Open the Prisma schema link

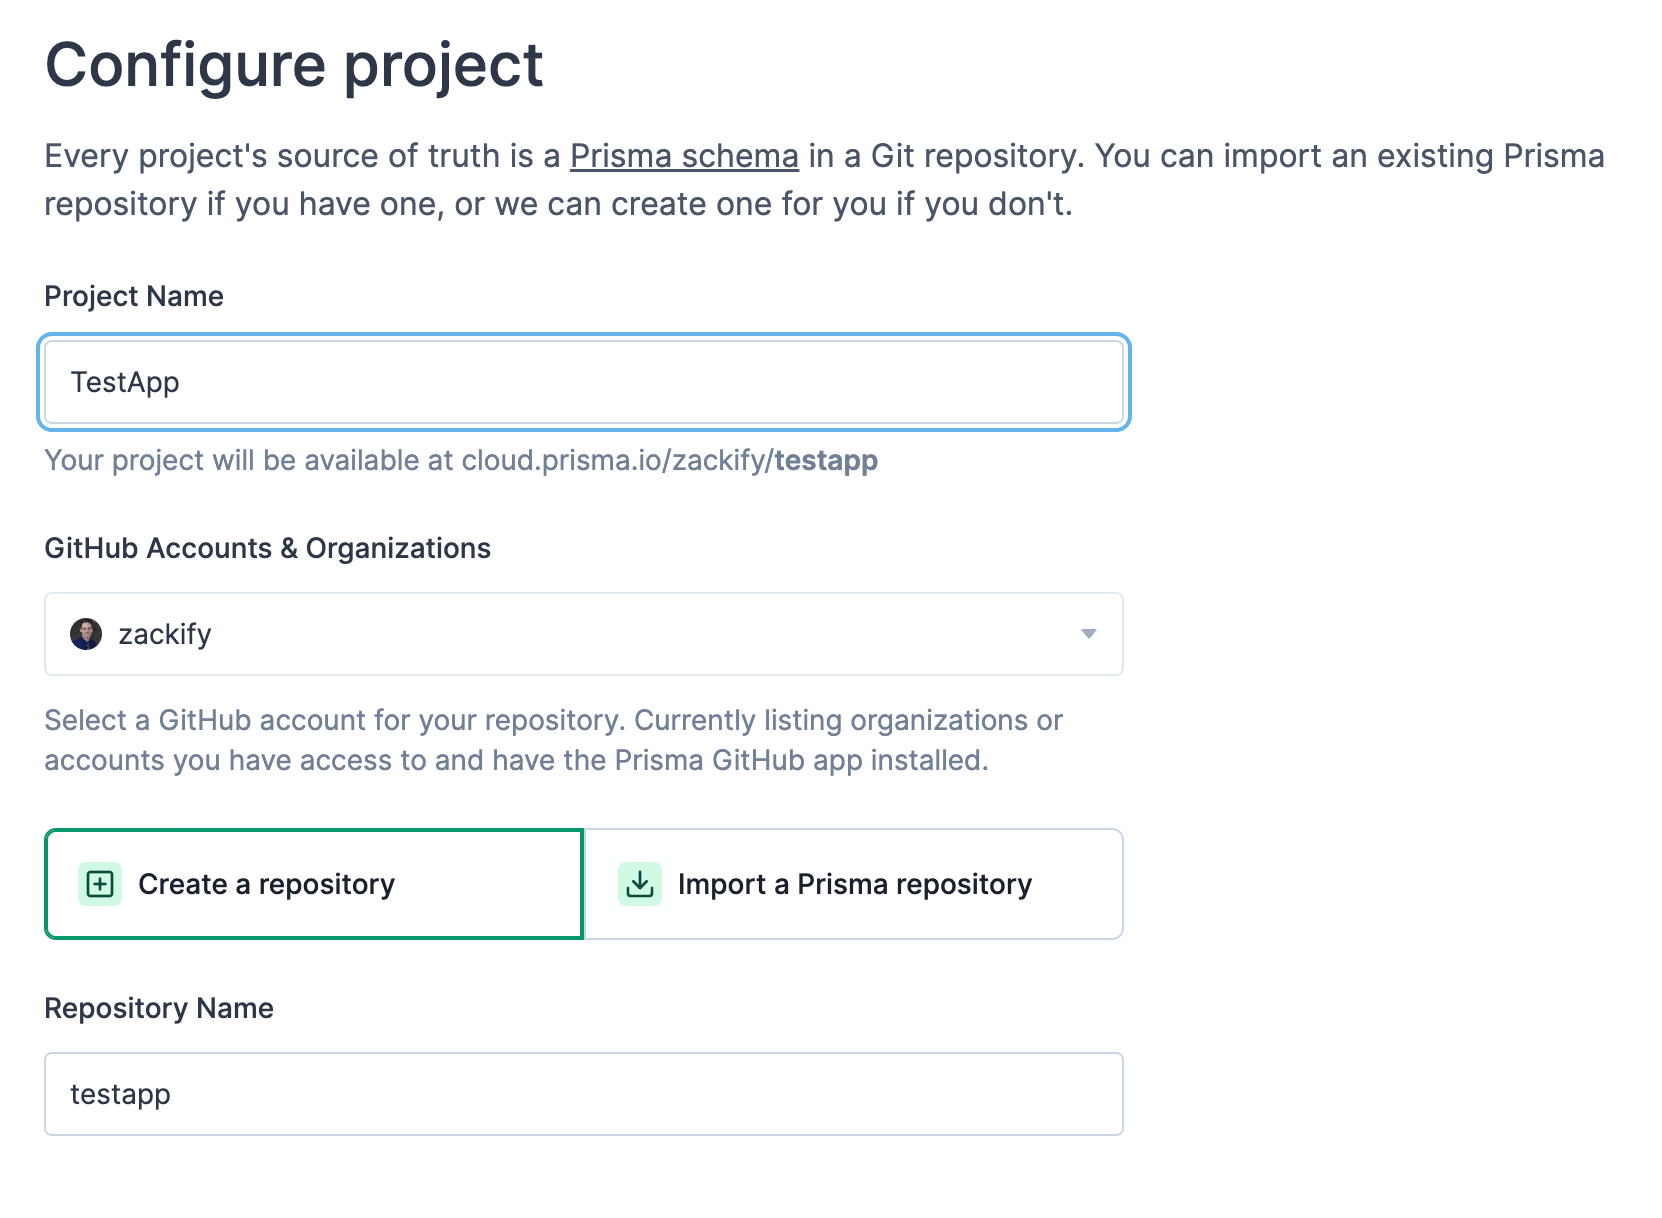click(683, 156)
